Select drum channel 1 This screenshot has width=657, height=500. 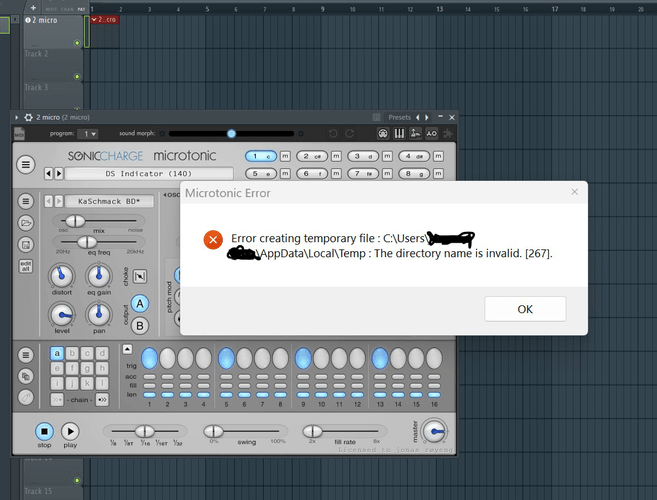coord(261,156)
